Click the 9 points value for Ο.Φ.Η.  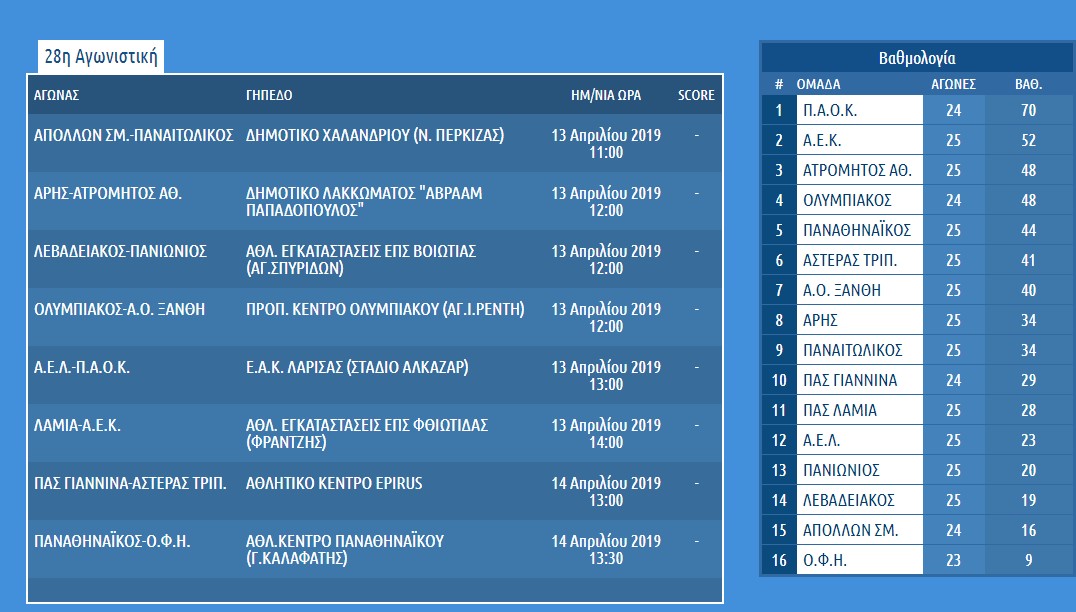click(1028, 560)
